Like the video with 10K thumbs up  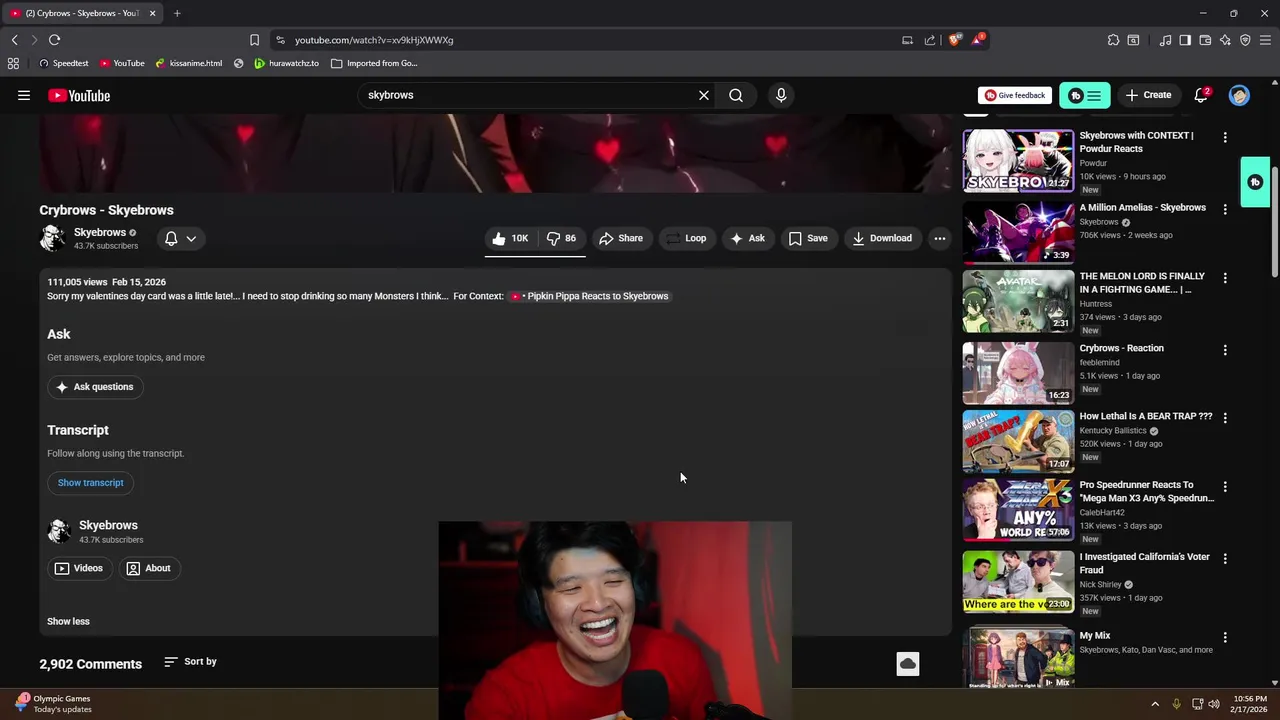(511, 238)
